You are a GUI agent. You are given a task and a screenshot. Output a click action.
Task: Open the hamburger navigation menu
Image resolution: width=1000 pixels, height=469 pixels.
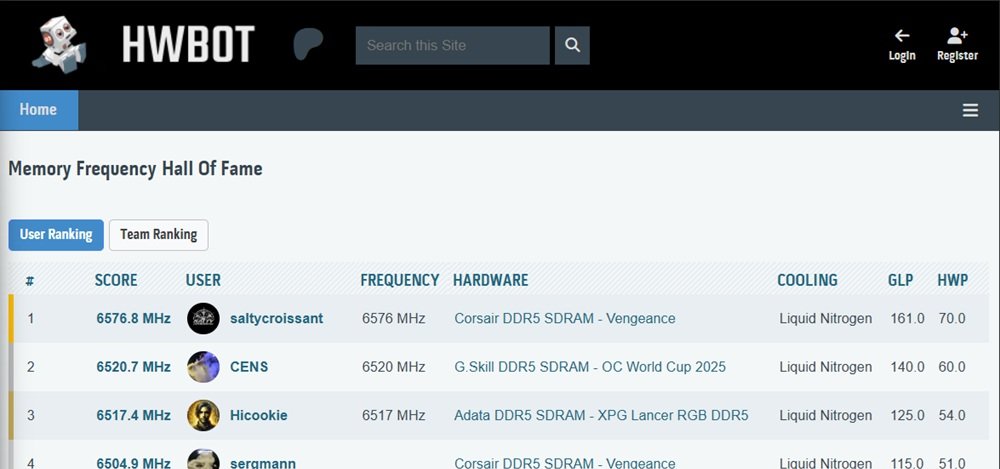(x=970, y=110)
